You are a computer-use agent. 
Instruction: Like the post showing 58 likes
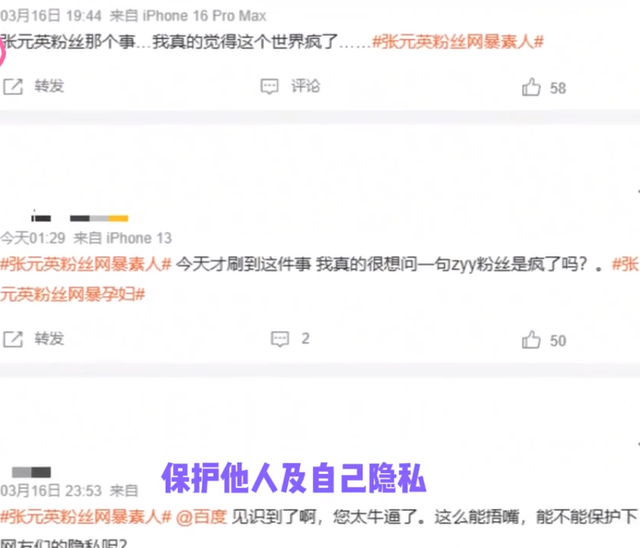tap(531, 87)
